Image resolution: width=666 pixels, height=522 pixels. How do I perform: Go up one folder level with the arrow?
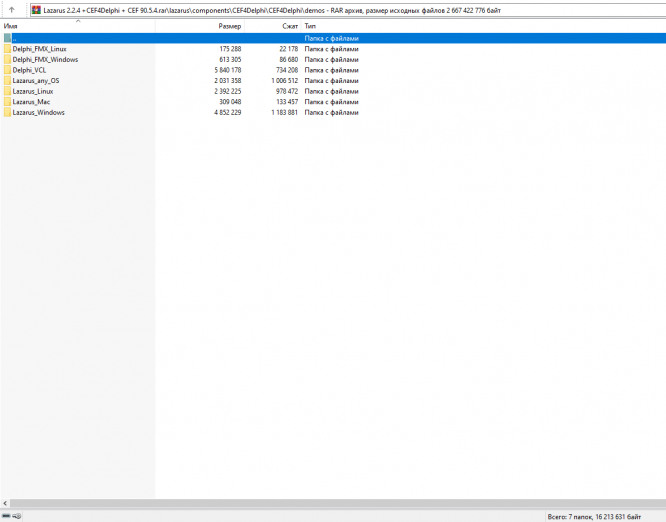pyautogui.click(x=11, y=10)
